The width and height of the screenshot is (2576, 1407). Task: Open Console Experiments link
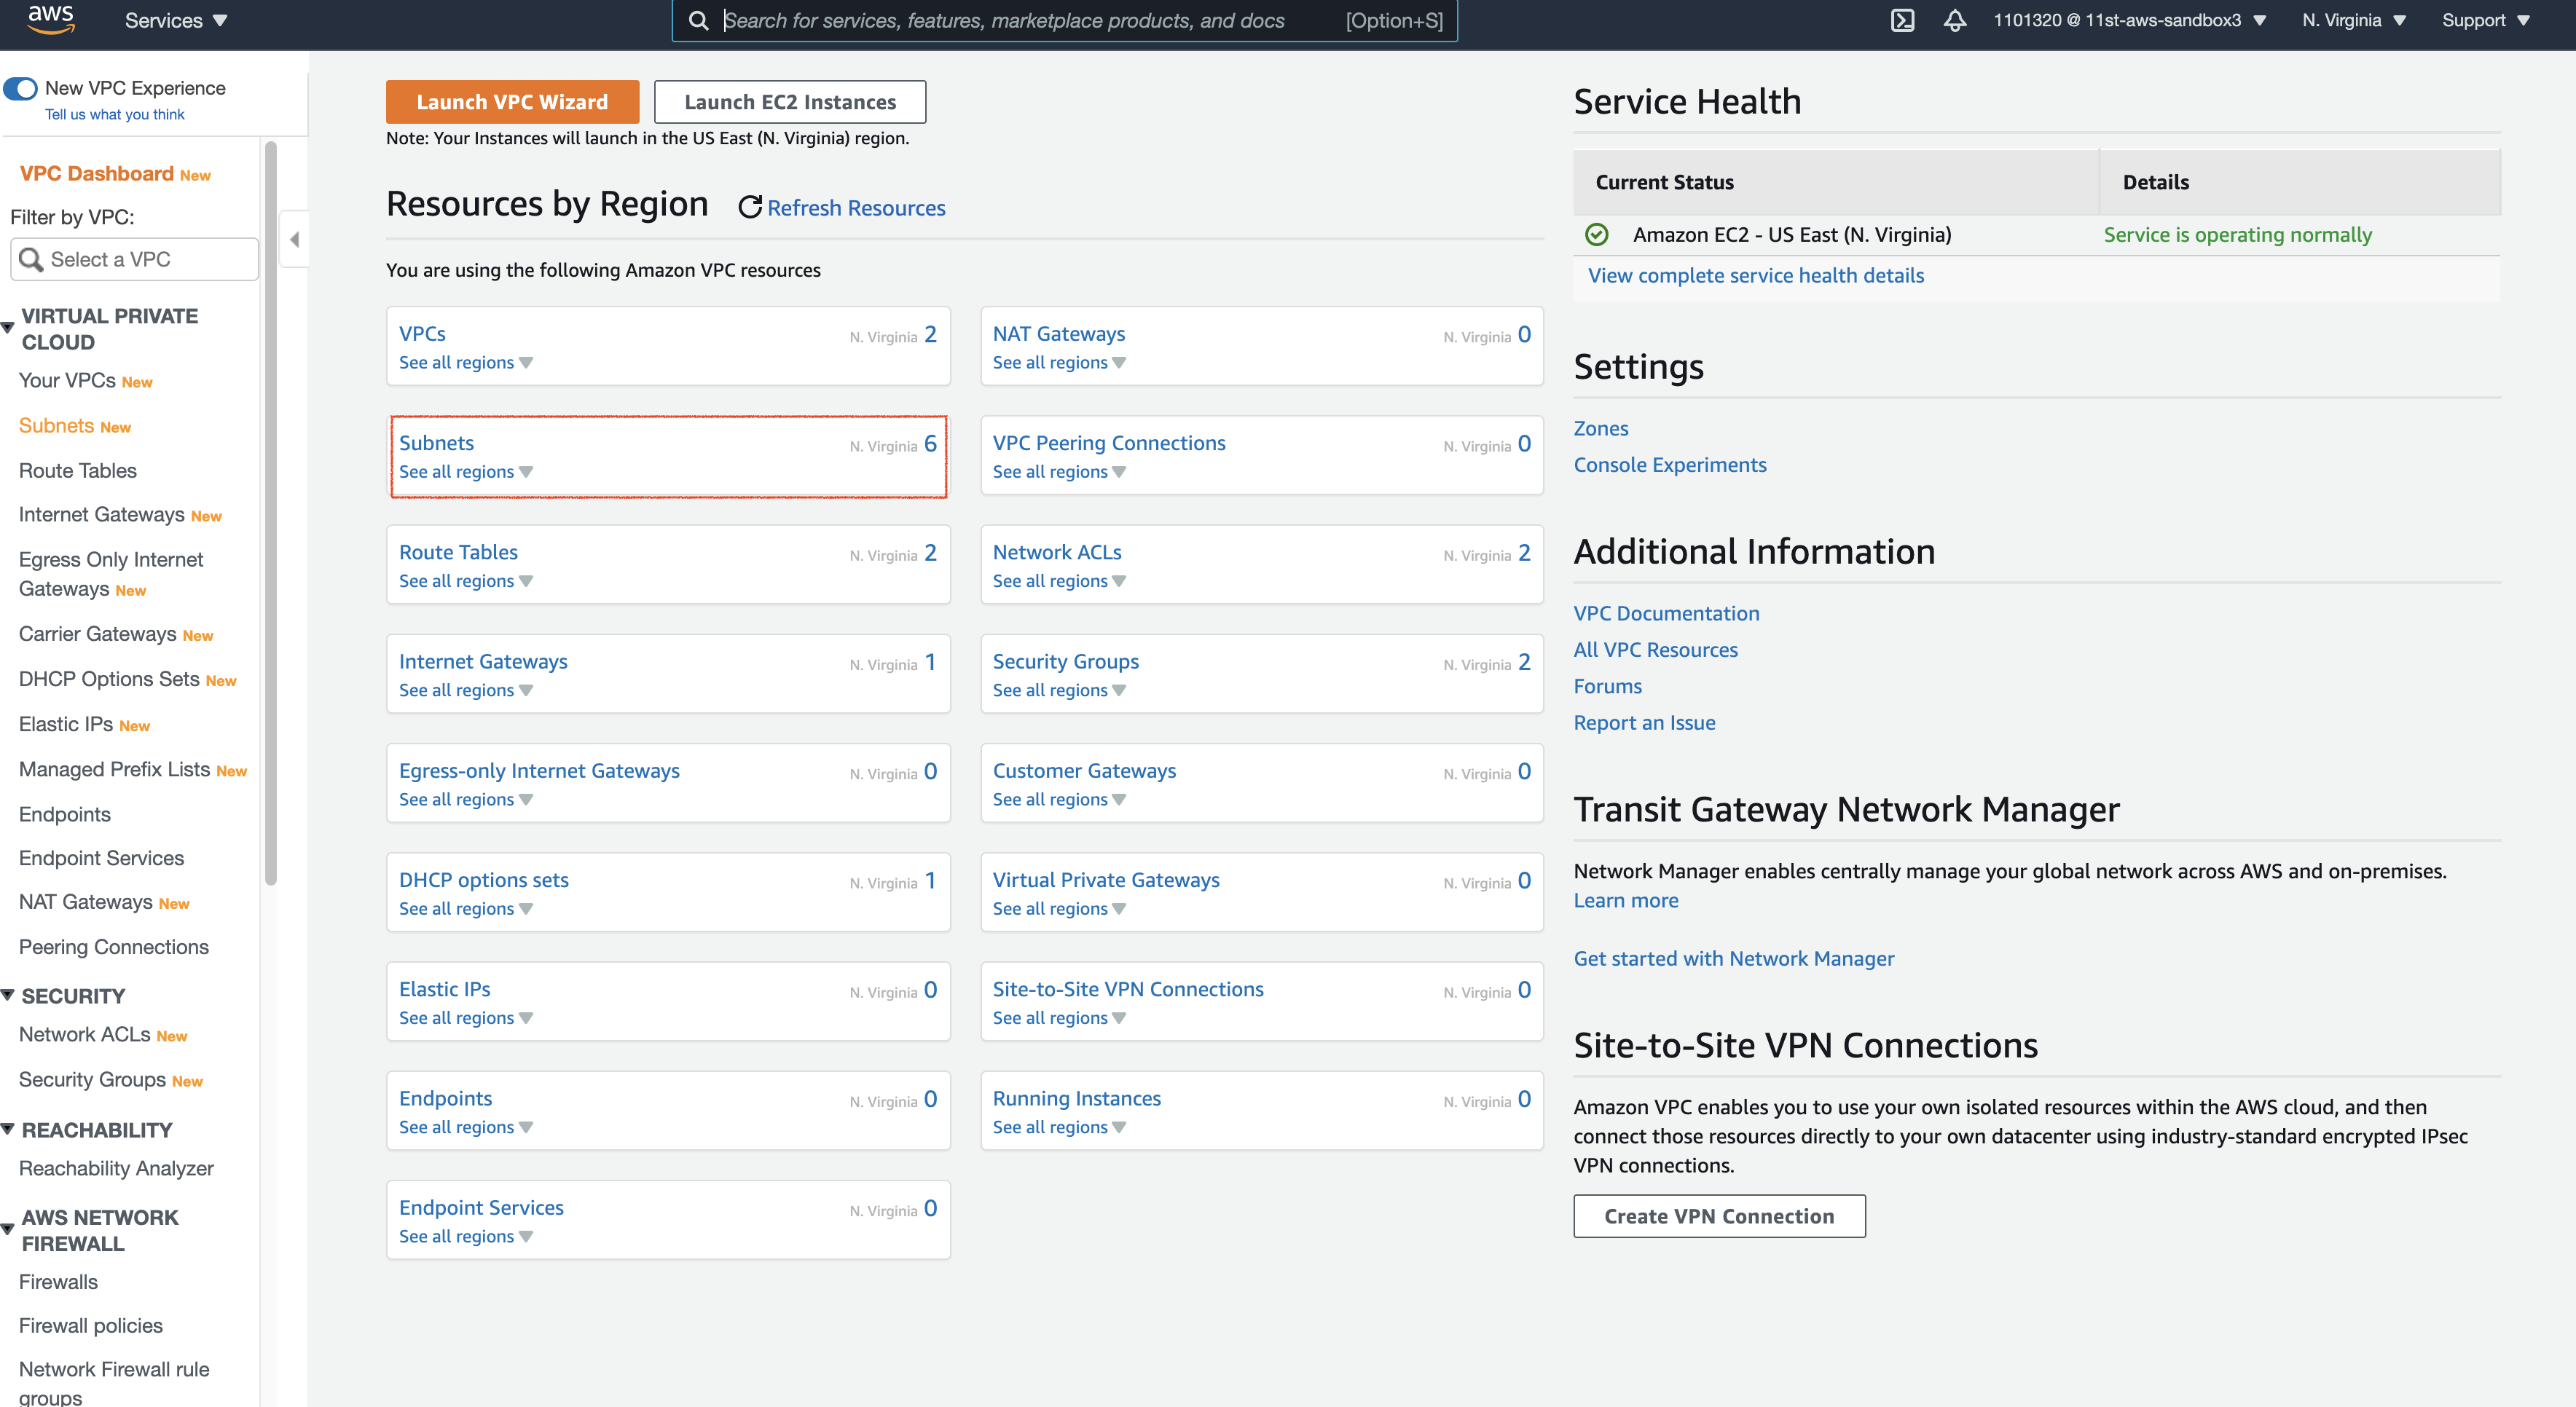point(1670,465)
